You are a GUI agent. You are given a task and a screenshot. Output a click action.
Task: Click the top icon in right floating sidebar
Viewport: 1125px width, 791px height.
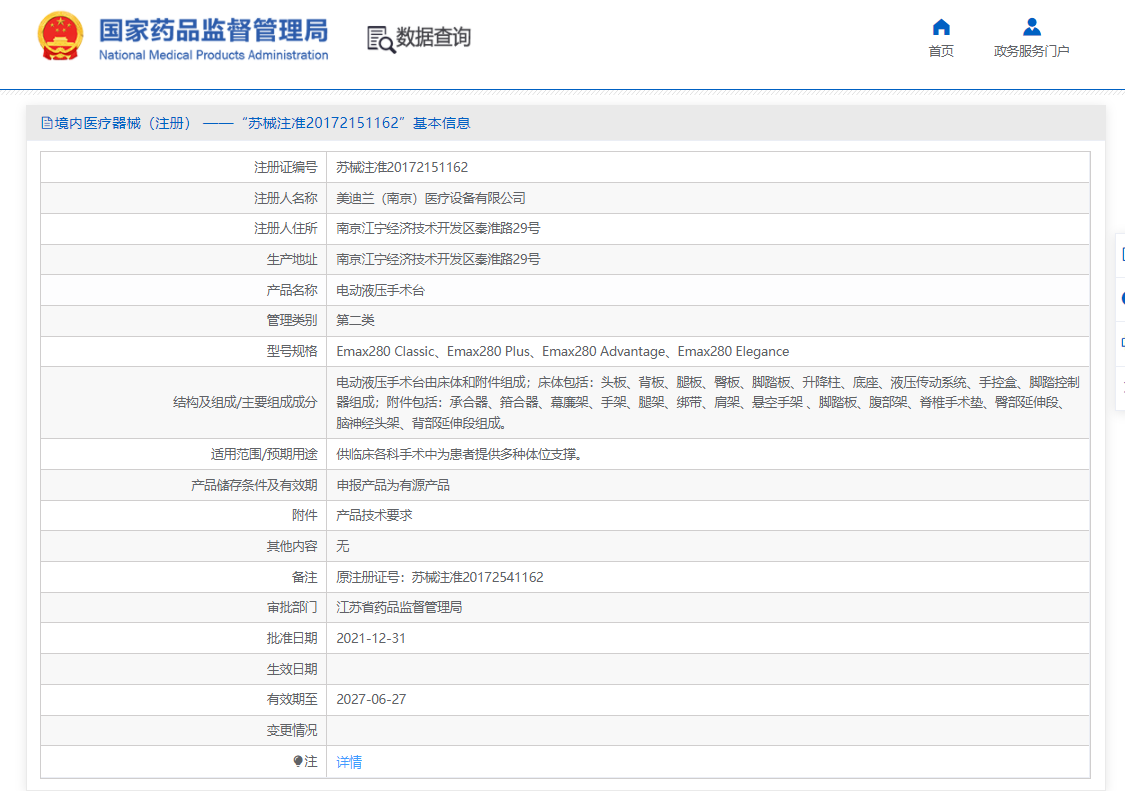pos(1121,255)
